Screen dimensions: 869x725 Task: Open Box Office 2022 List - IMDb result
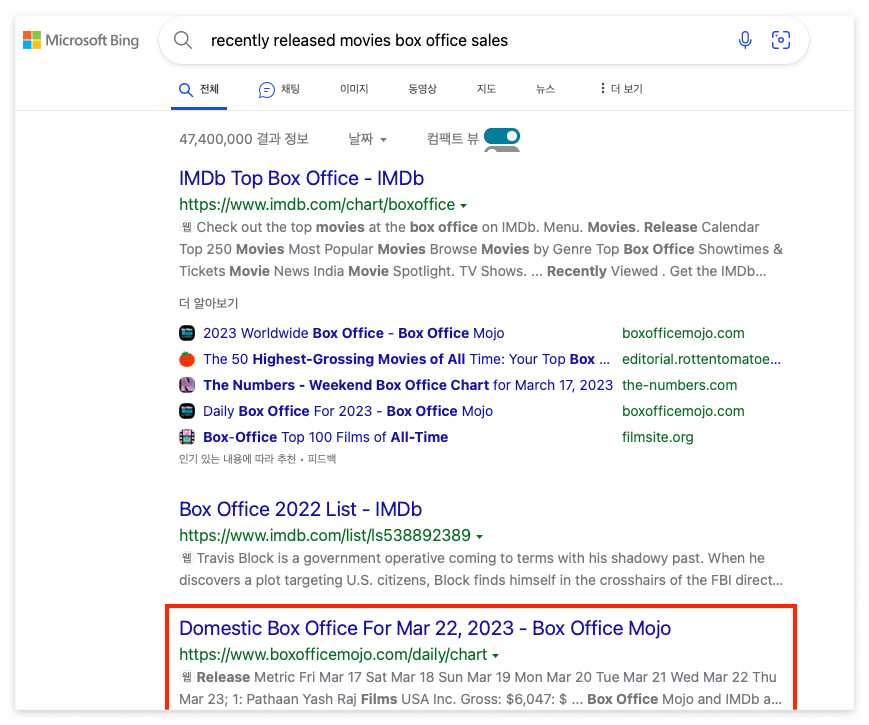point(300,509)
